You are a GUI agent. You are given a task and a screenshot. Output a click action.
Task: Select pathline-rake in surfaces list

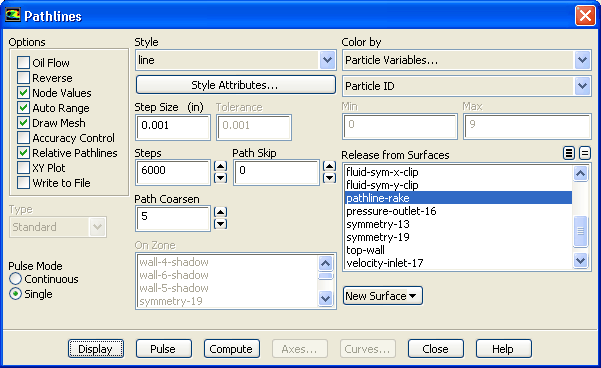tap(458, 198)
